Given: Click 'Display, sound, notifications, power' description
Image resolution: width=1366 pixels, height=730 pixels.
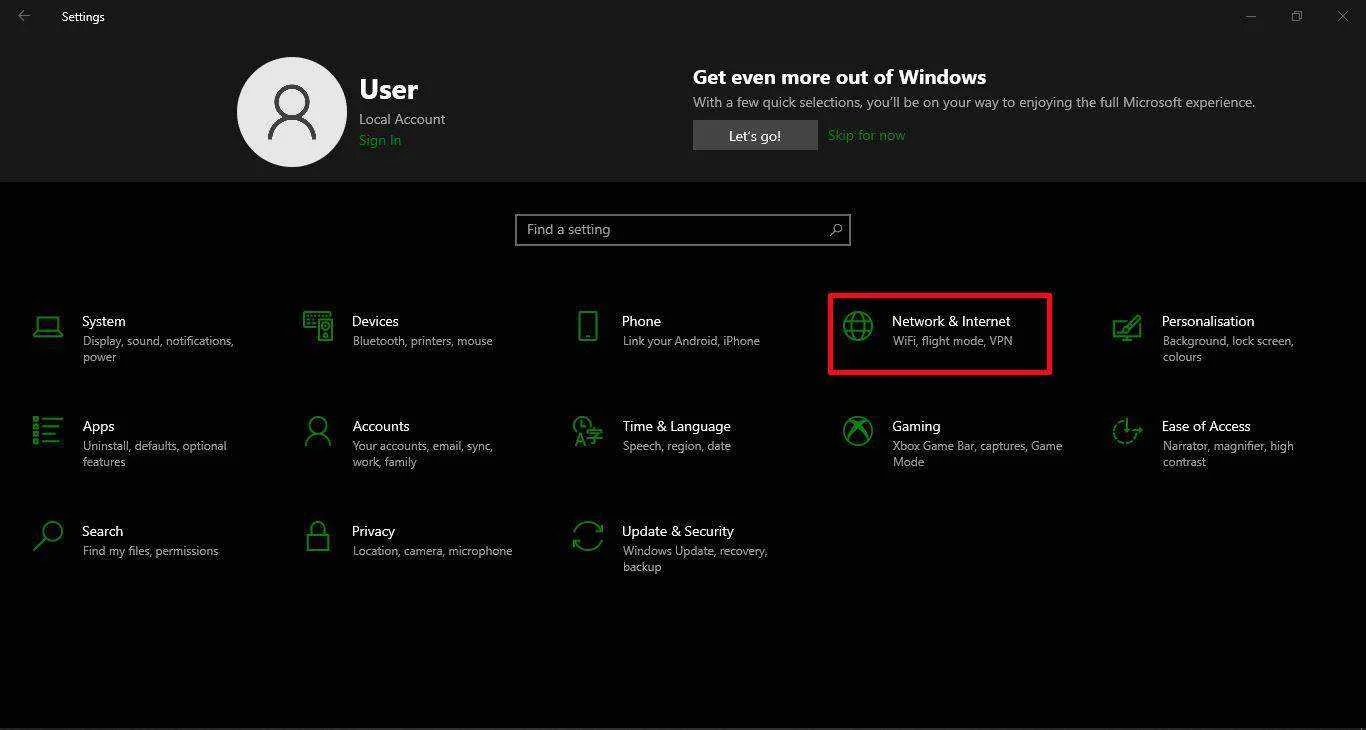Looking at the screenshot, I should click(x=158, y=349).
